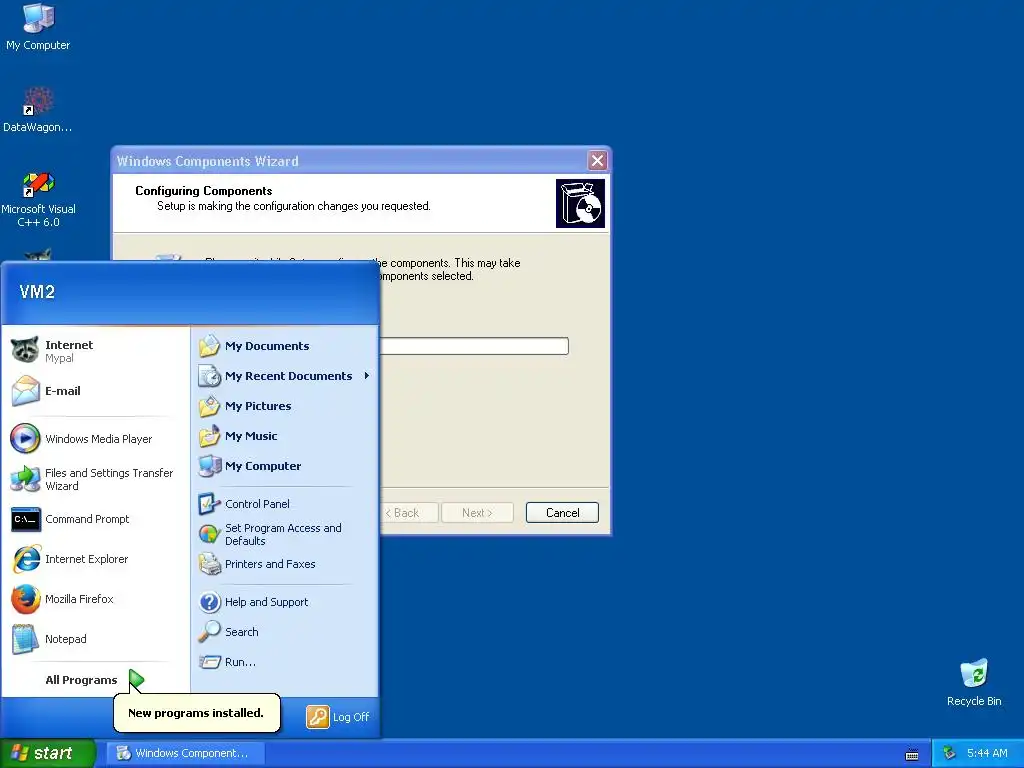The image size is (1024, 768).
Task: Click the Start button
Action: click(x=48, y=753)
